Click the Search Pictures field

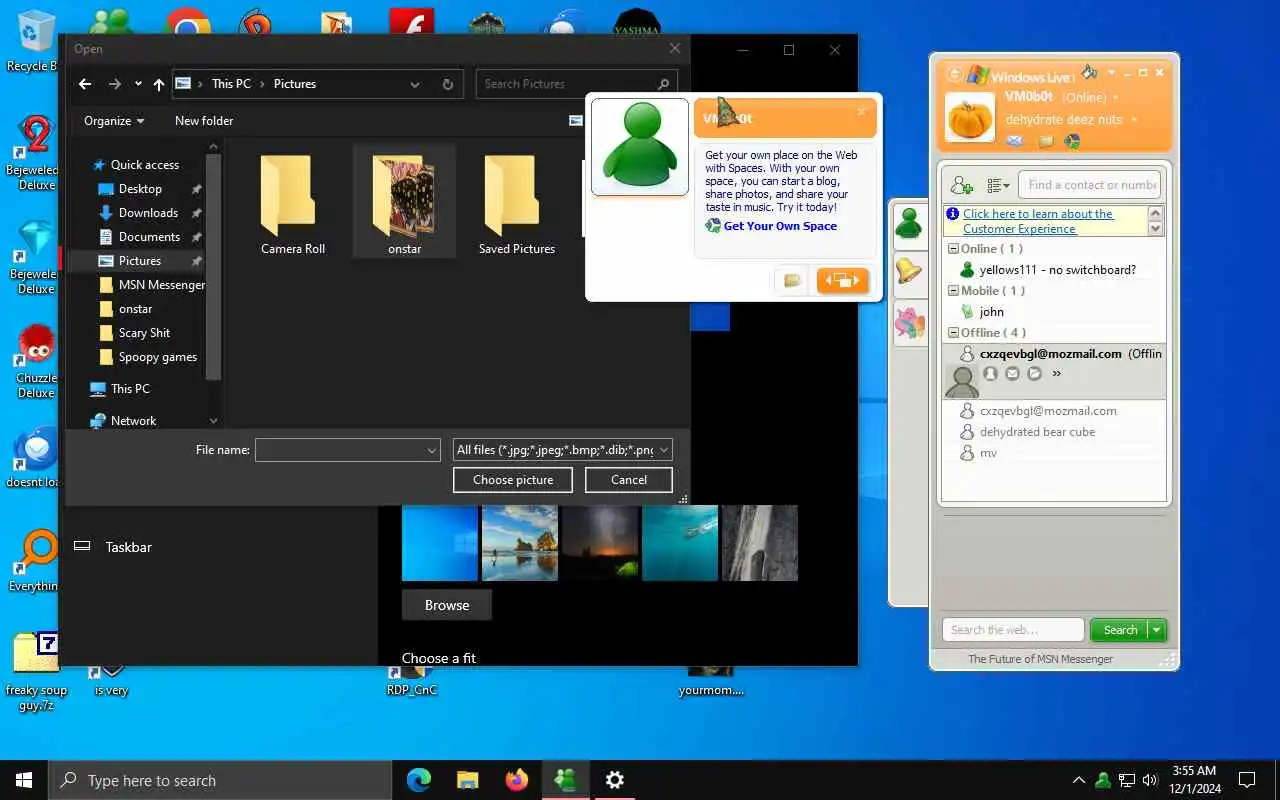(576, 84)
